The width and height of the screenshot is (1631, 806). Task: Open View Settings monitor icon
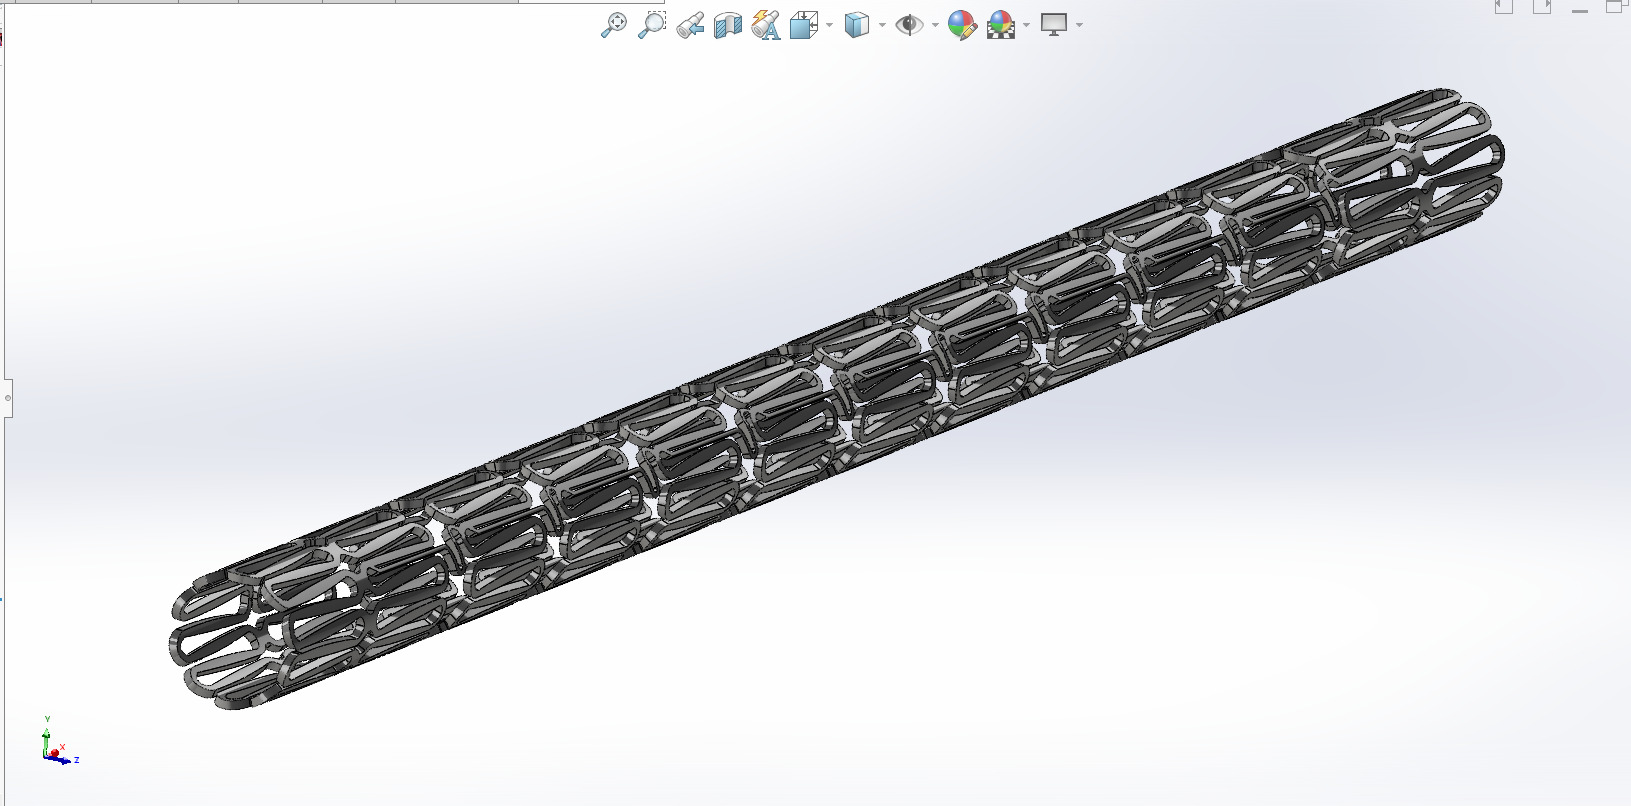[x=1054, y=25]
